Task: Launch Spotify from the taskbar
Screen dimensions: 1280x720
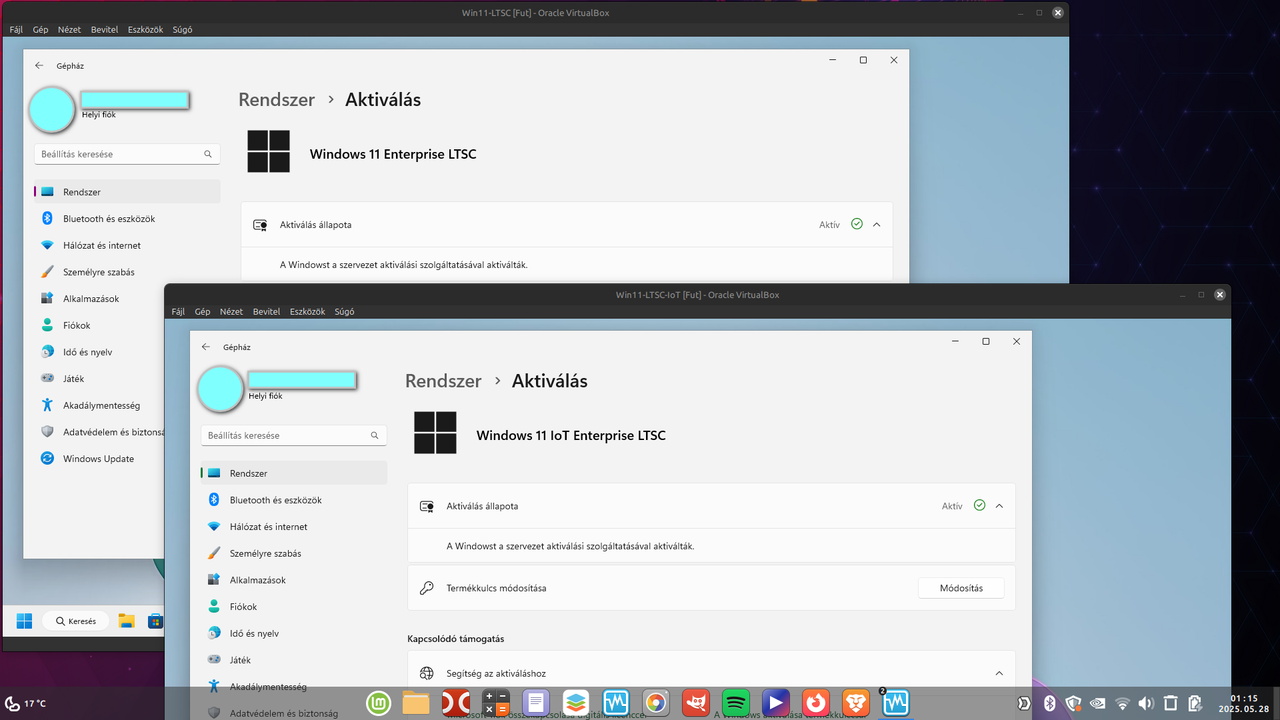Action: click(736, 702)
